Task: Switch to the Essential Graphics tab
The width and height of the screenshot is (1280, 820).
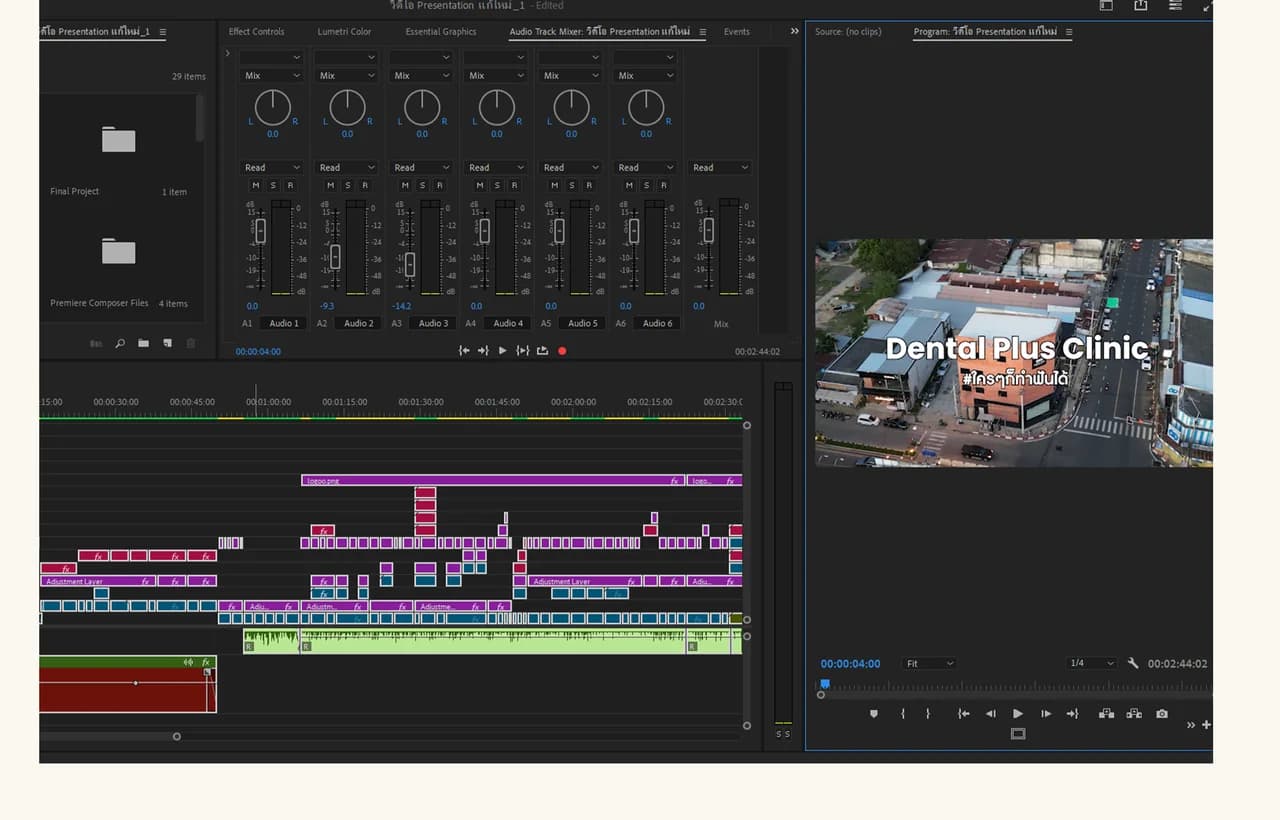Action: point(441,32)
